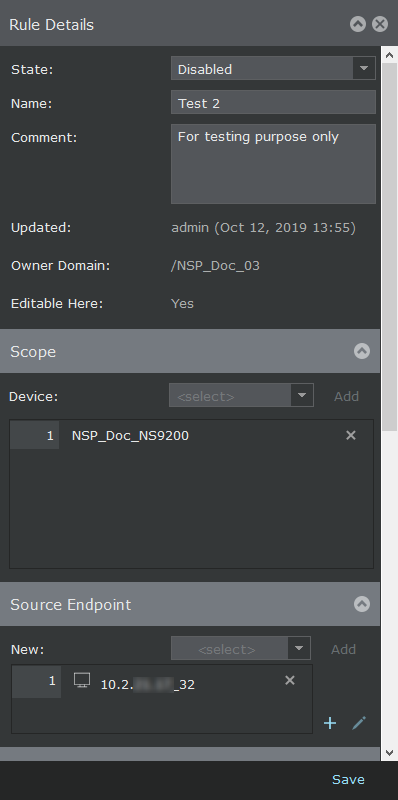Select the NSP_Doc_NS9200 device row
The height and width of the screenshot is (800, 398).
tap(191, 435)
